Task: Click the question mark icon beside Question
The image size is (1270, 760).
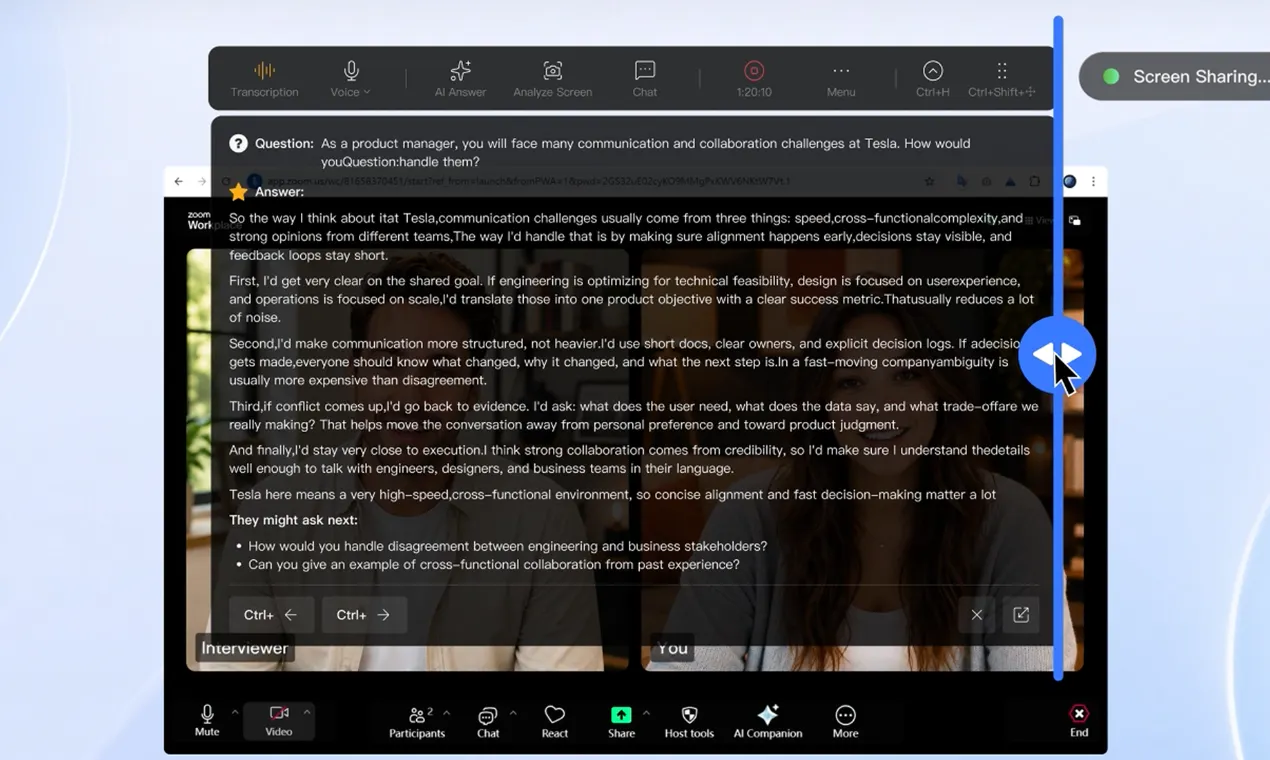Action: point(238,143)
